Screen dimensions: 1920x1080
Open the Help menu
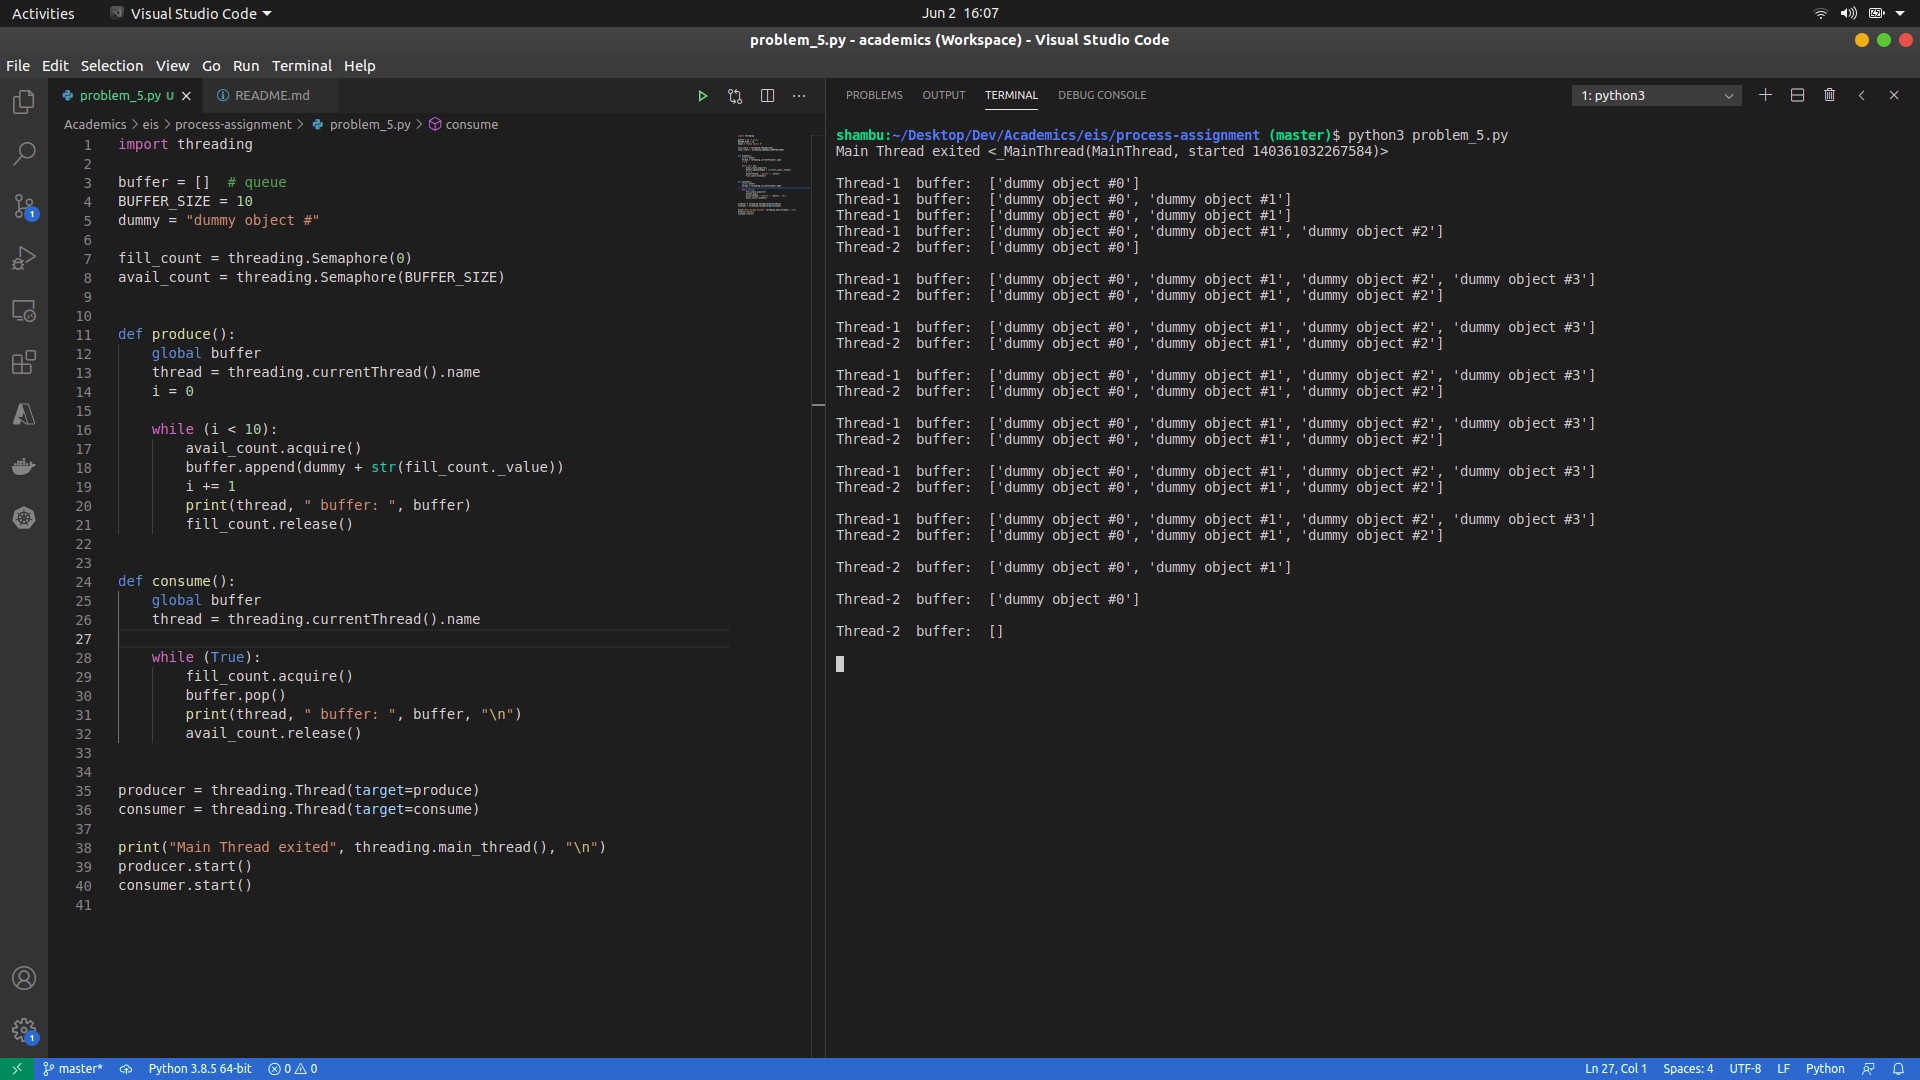[360, 66]
